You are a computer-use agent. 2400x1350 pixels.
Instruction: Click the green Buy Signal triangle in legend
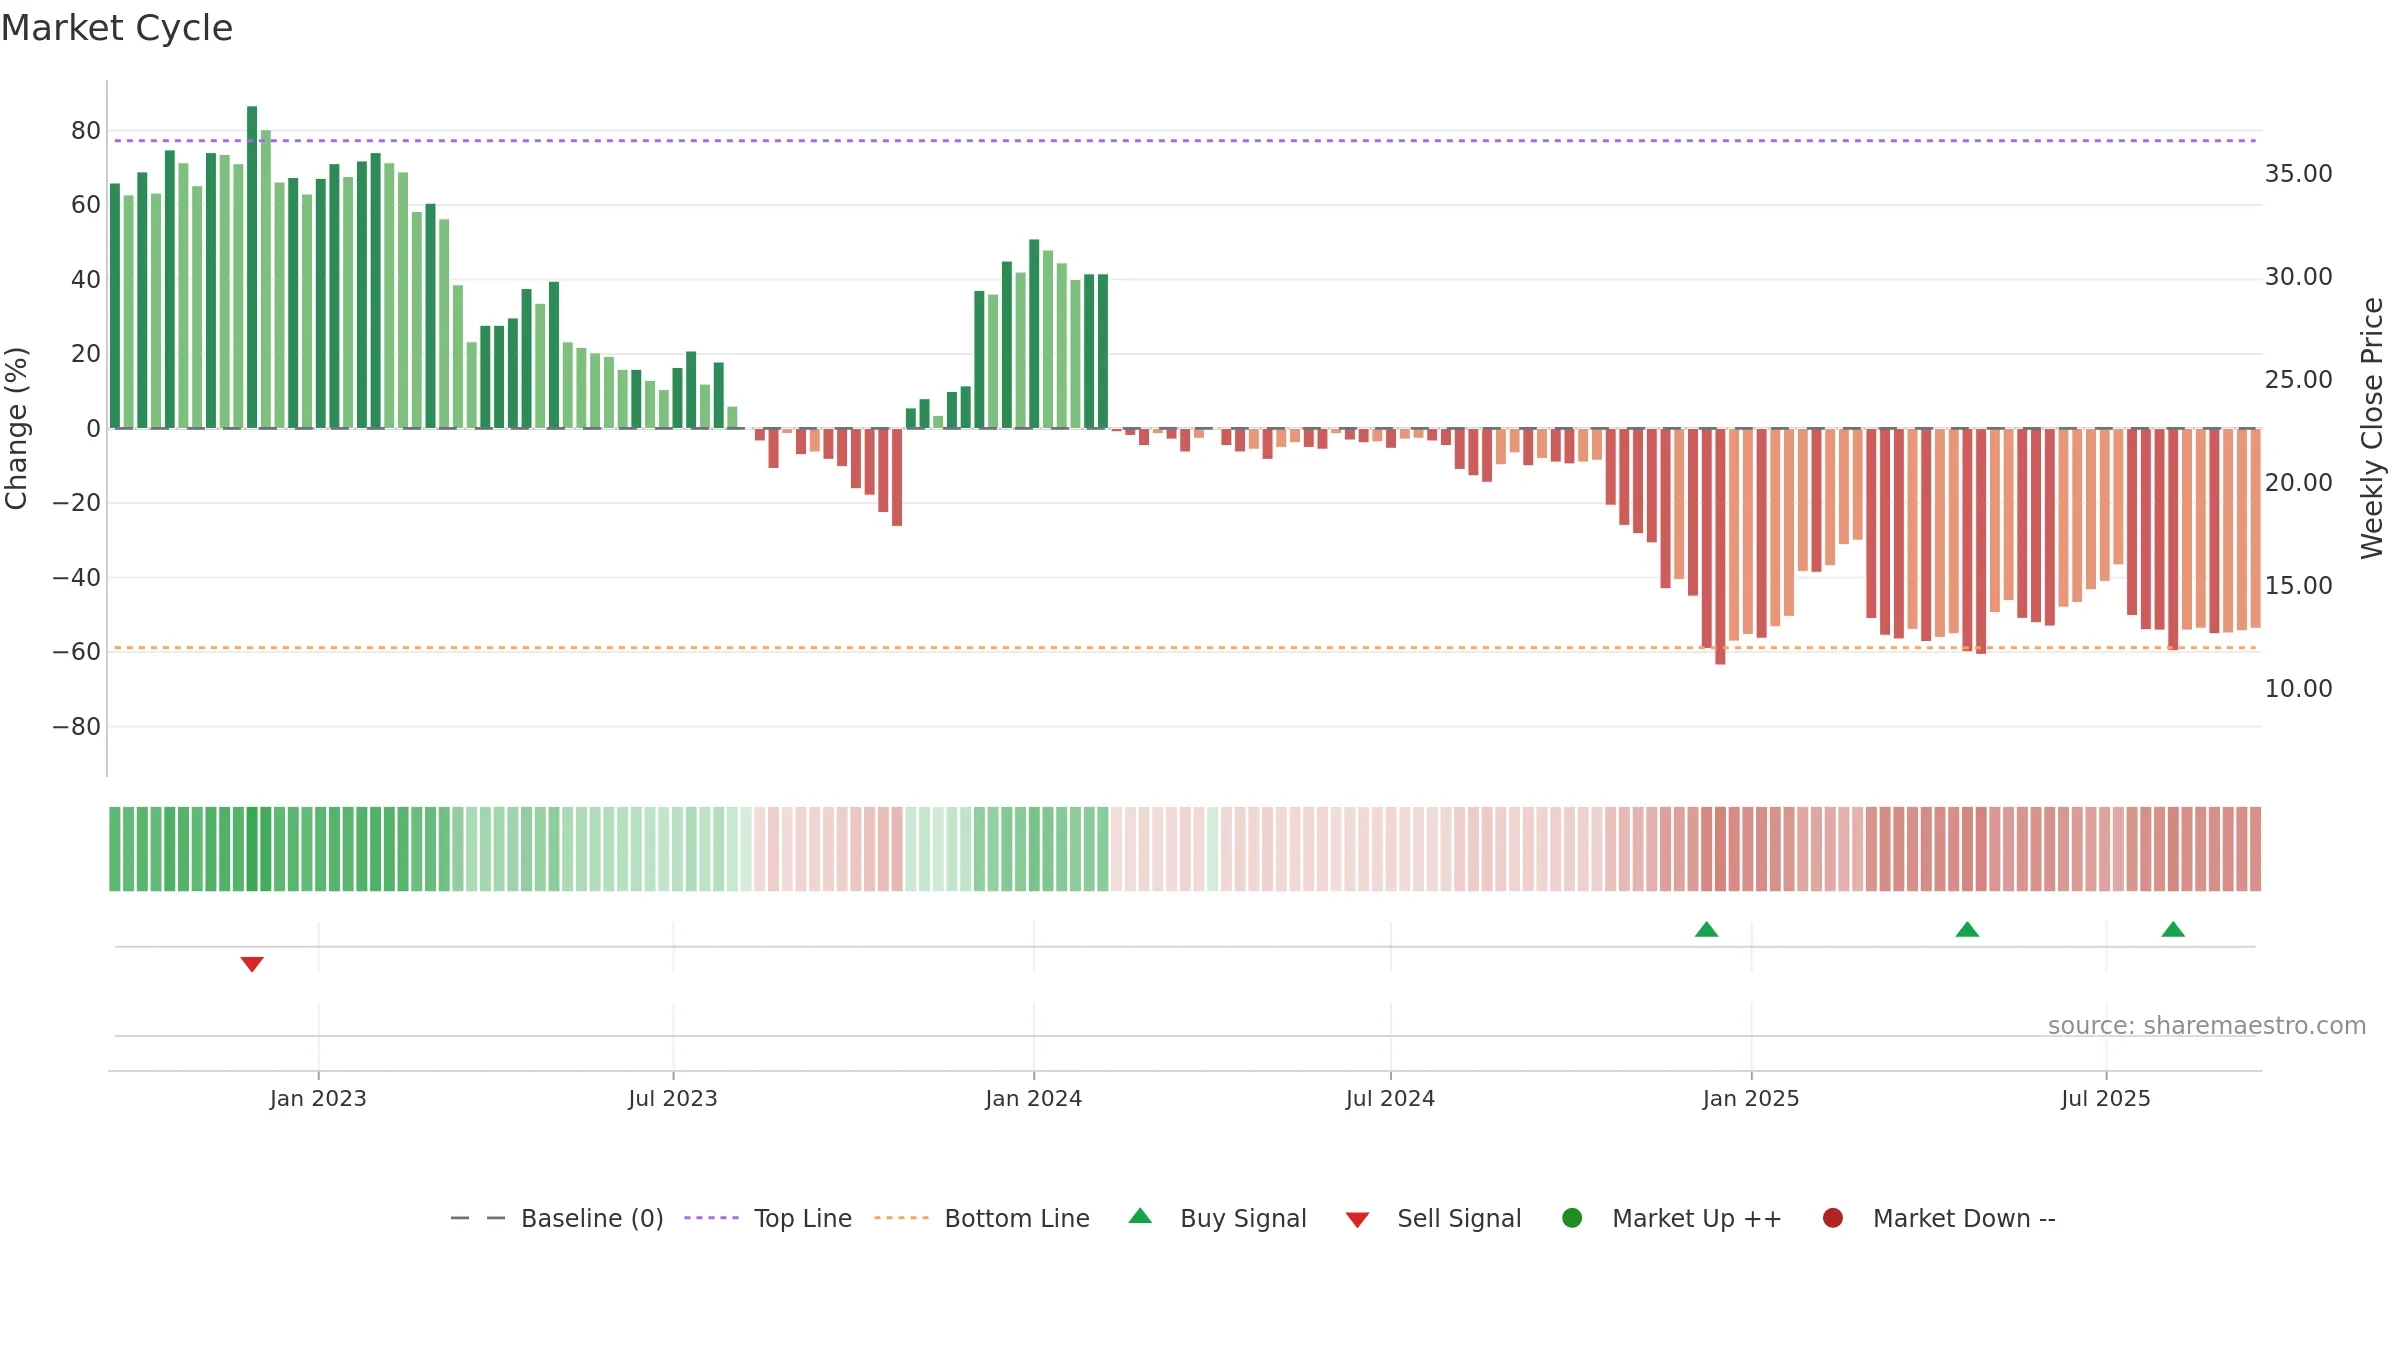tap(1140, 1217)
